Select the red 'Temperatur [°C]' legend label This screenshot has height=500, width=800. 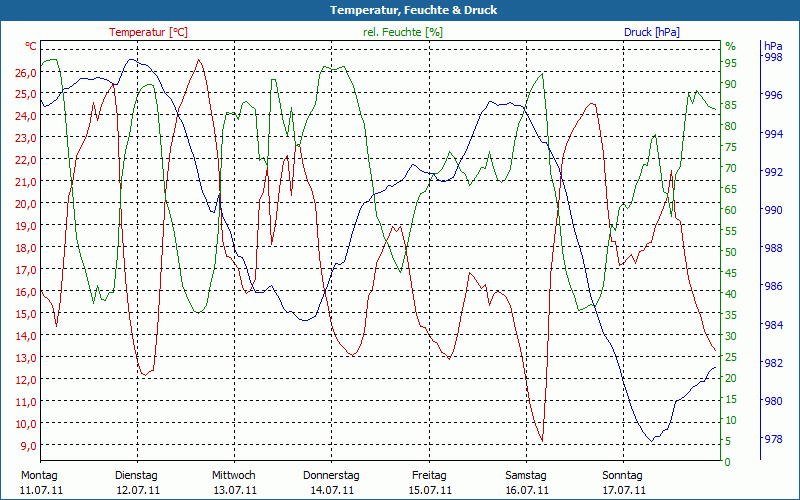148,32
